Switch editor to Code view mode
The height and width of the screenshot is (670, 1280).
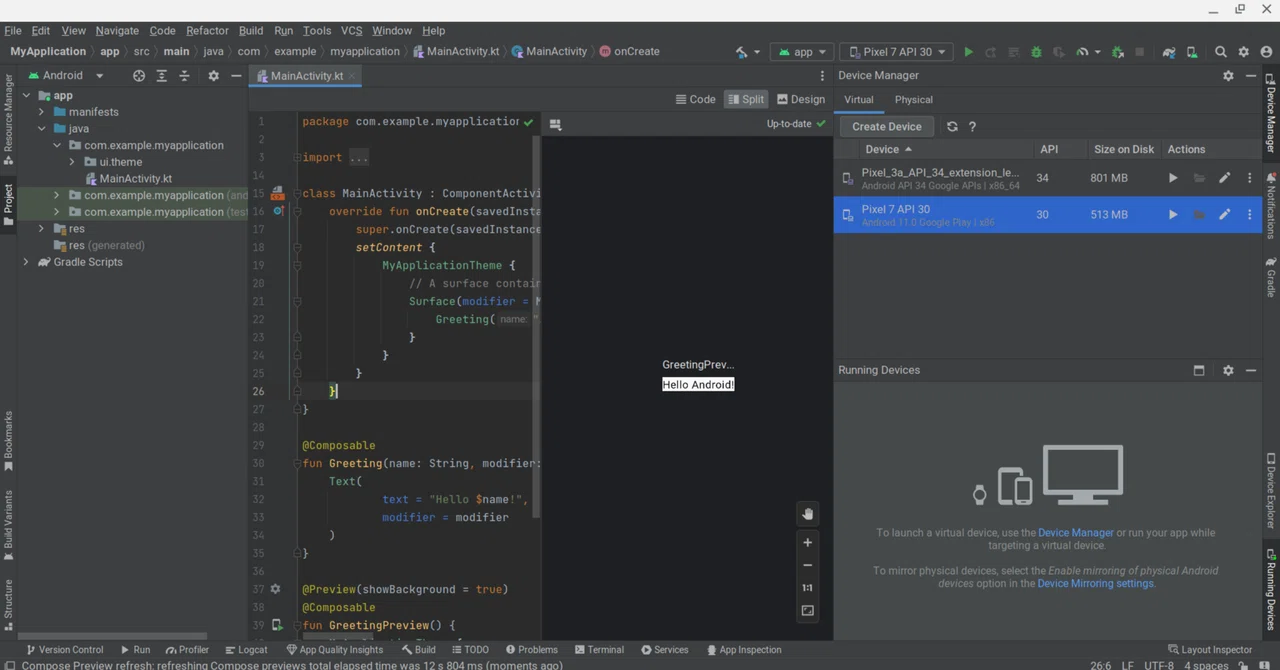point(695,99)
